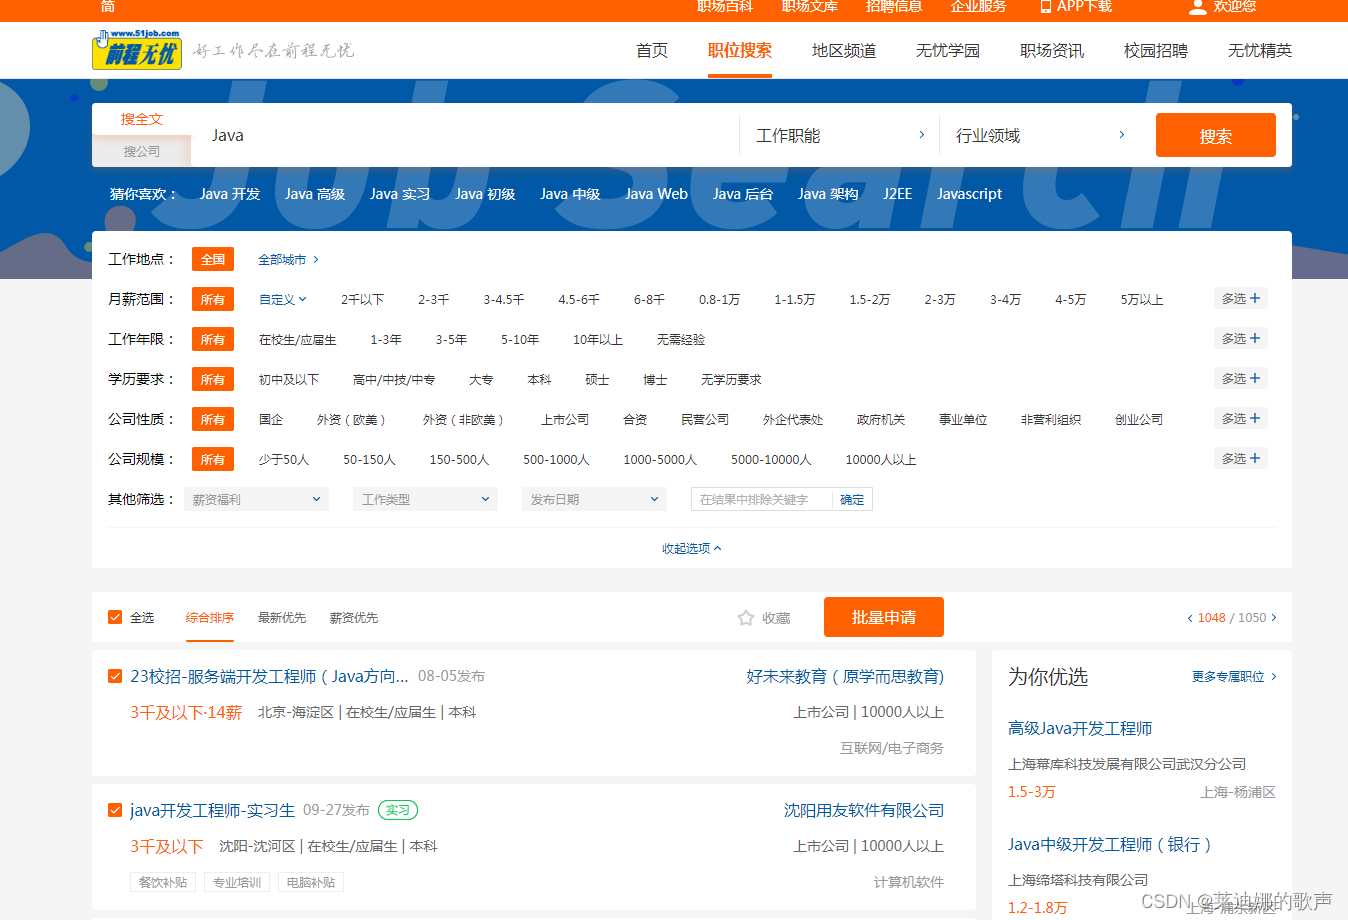
Task: Open 更多专属职位 link
Action: tap(1234, 677)
